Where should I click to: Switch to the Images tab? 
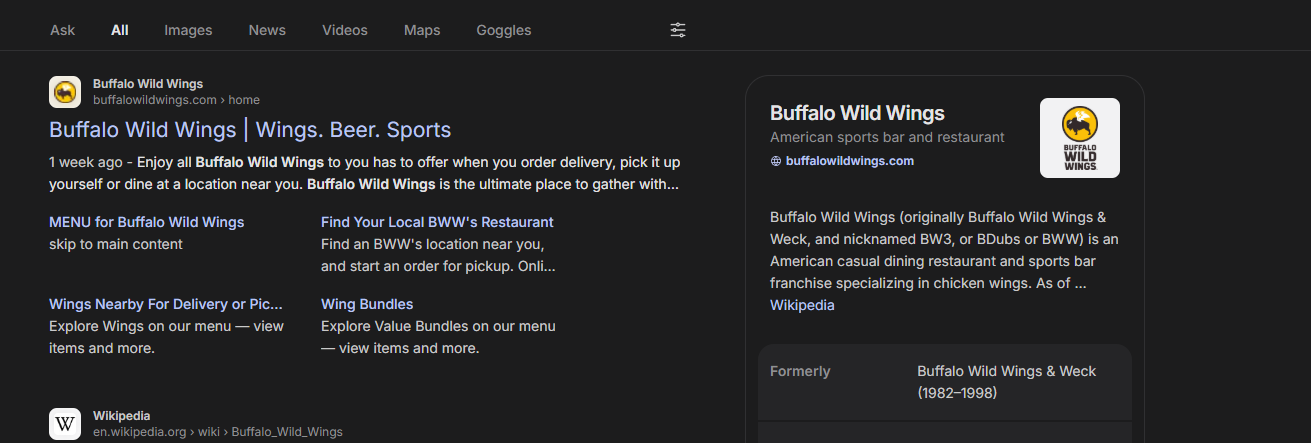tap(188, 30)
